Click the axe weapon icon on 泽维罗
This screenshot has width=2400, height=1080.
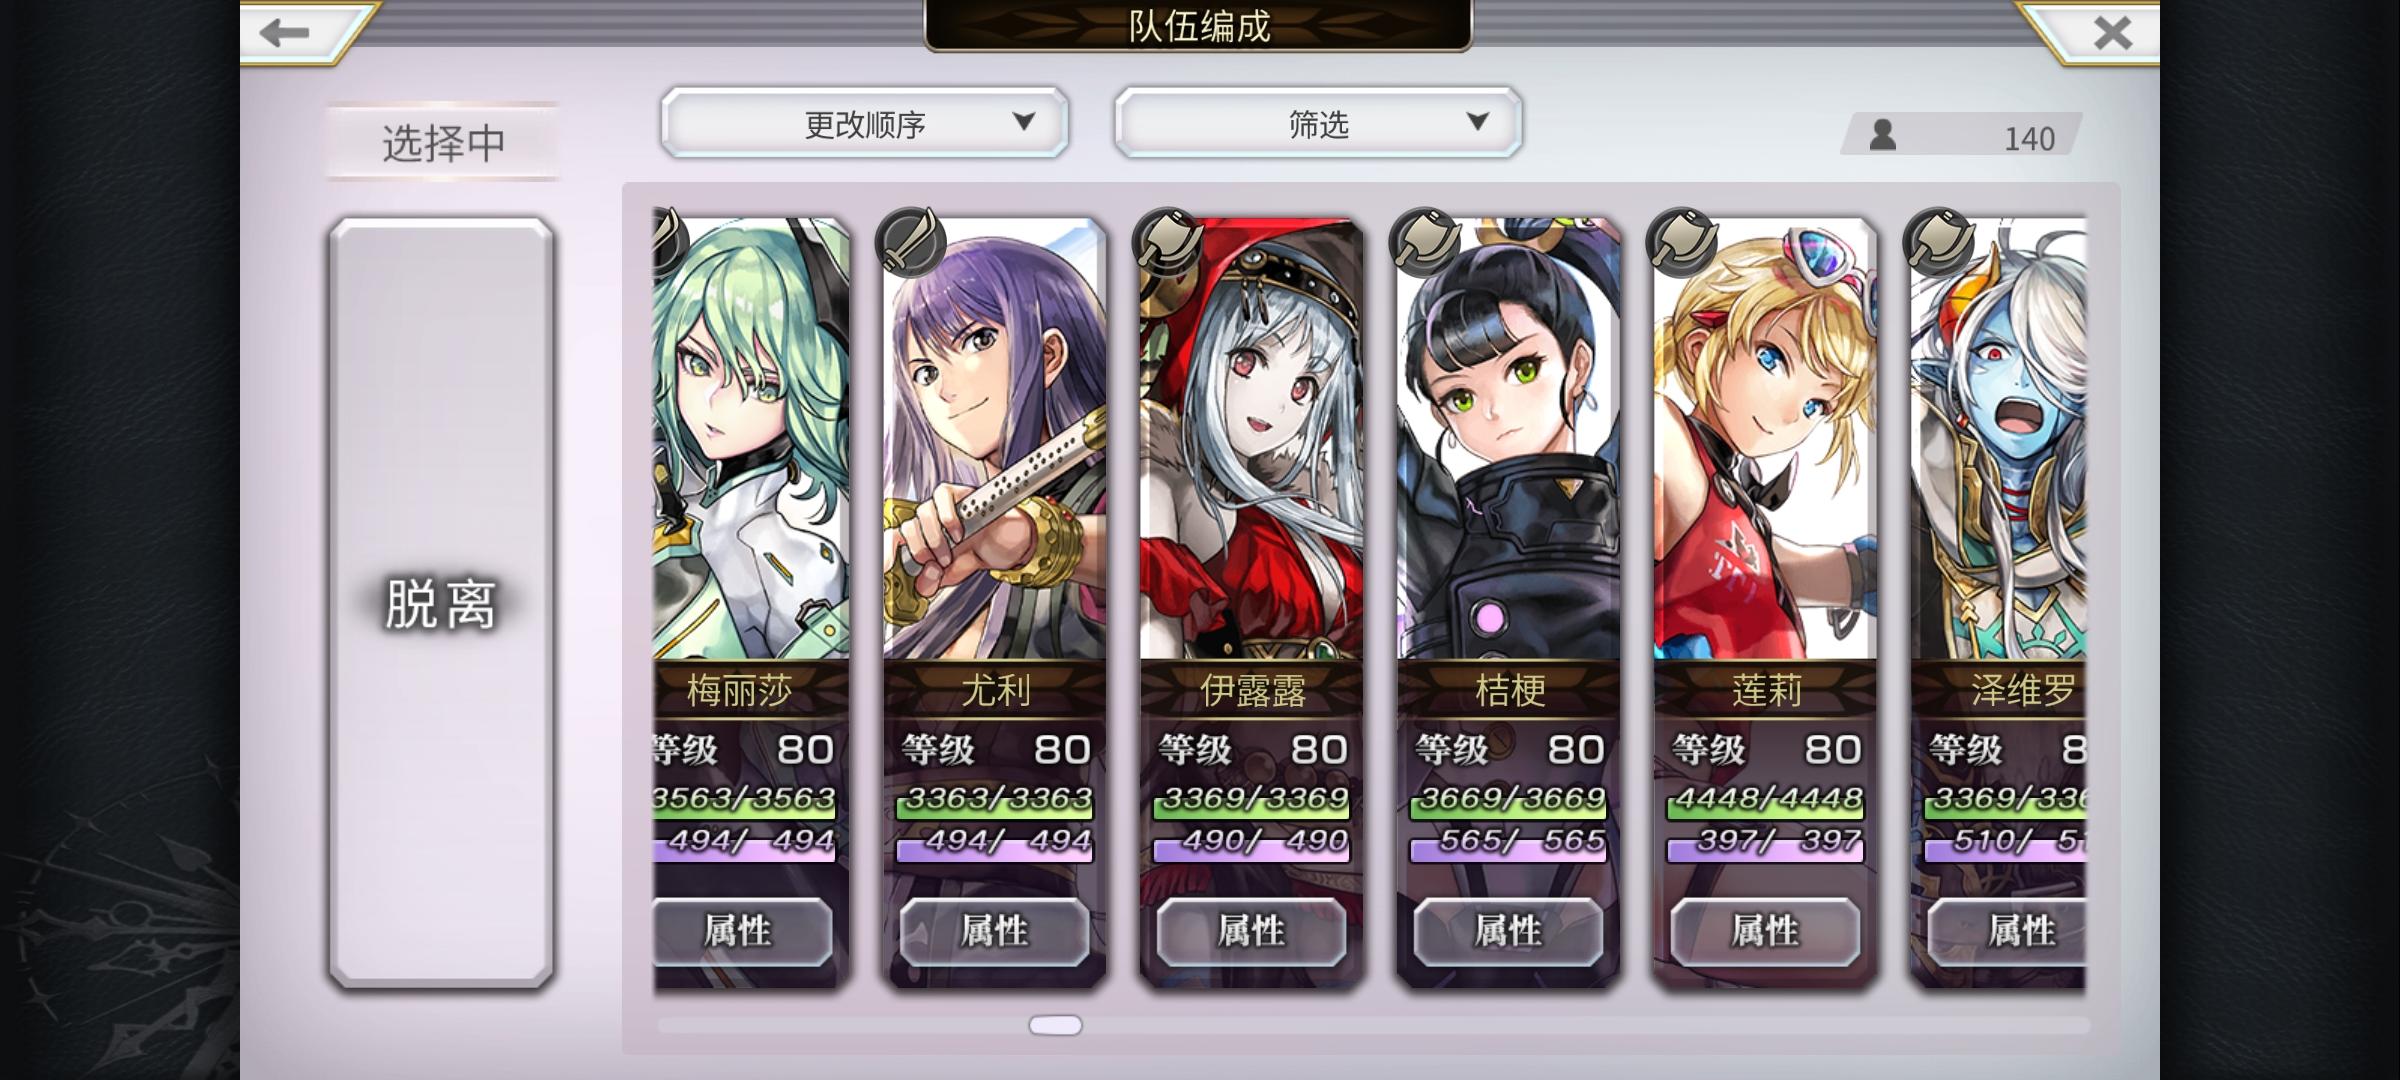point(1938,241)
